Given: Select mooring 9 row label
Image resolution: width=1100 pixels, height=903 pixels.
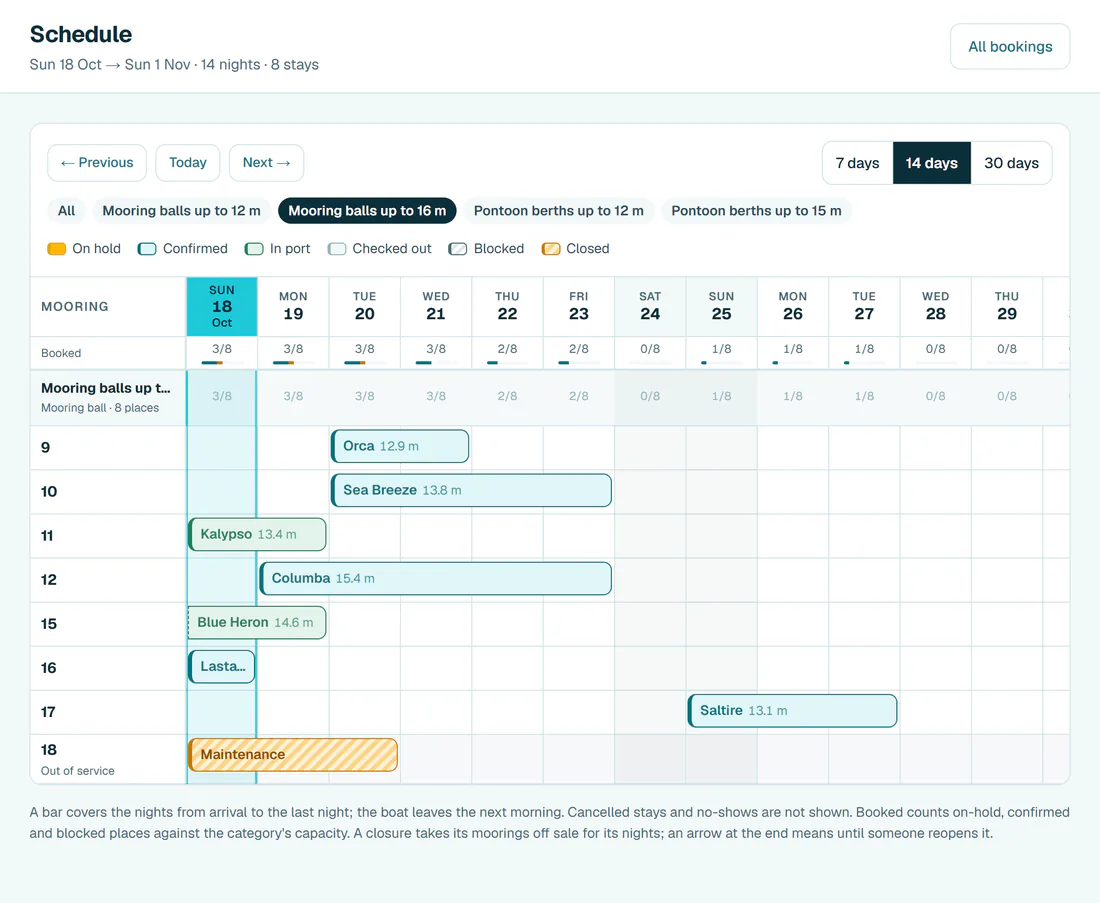Looking at the screenshot, I should [x=108, y=448].
